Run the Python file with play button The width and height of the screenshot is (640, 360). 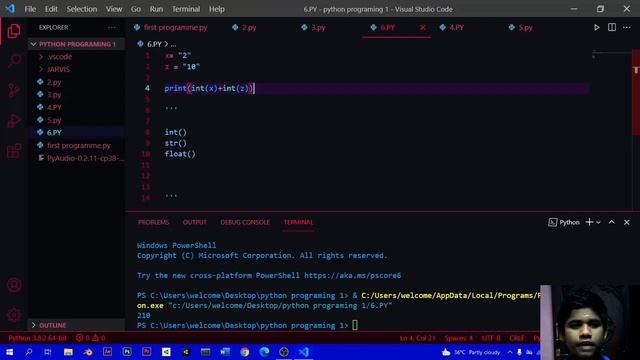596,27
